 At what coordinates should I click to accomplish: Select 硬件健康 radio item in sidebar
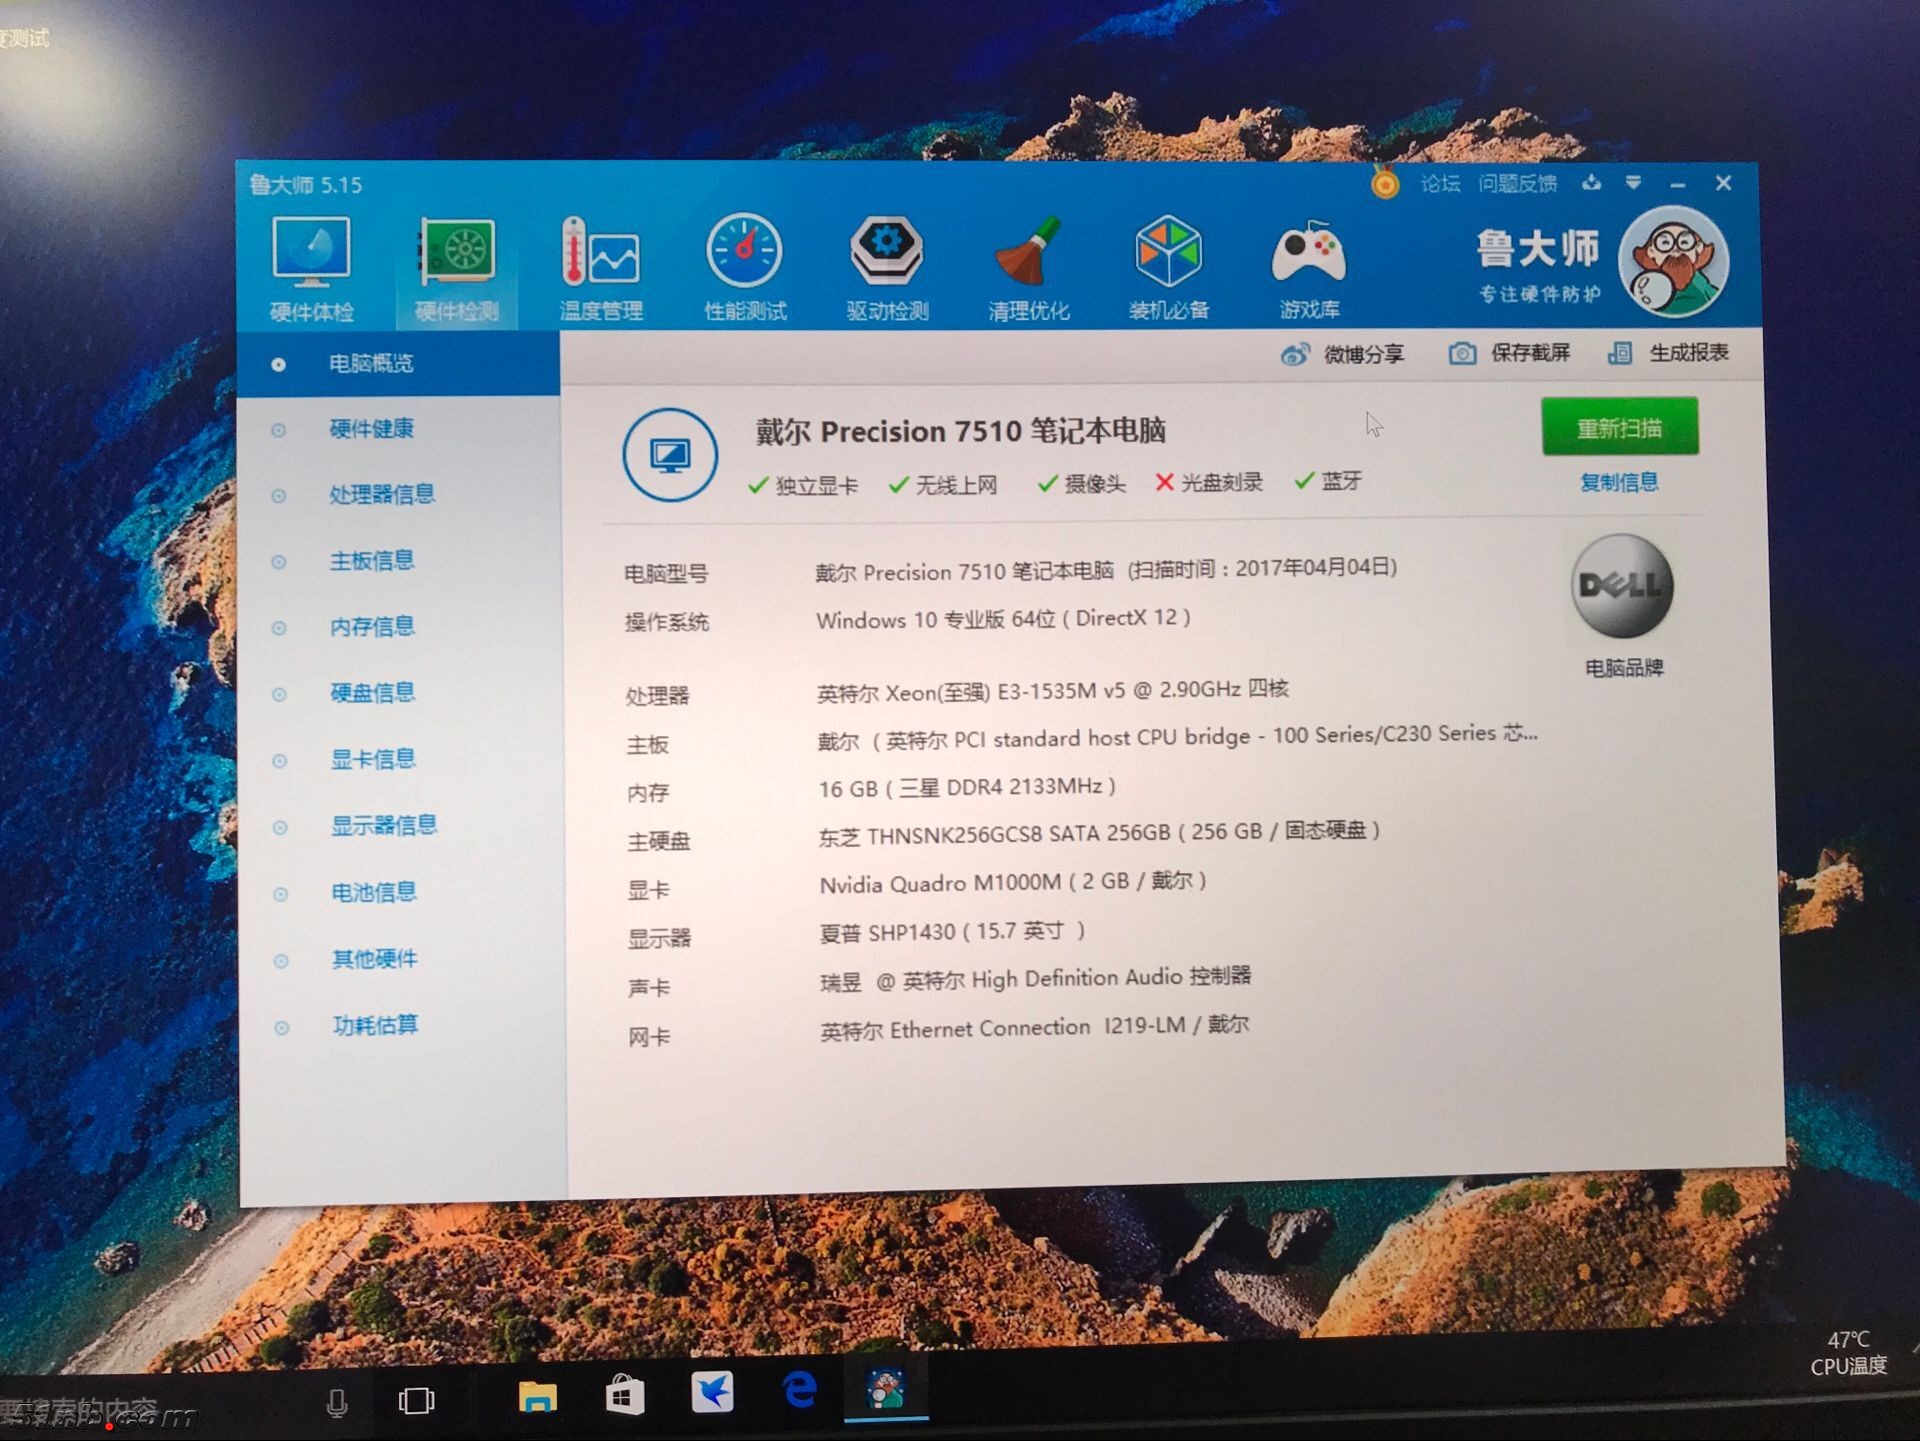(372, 429)
